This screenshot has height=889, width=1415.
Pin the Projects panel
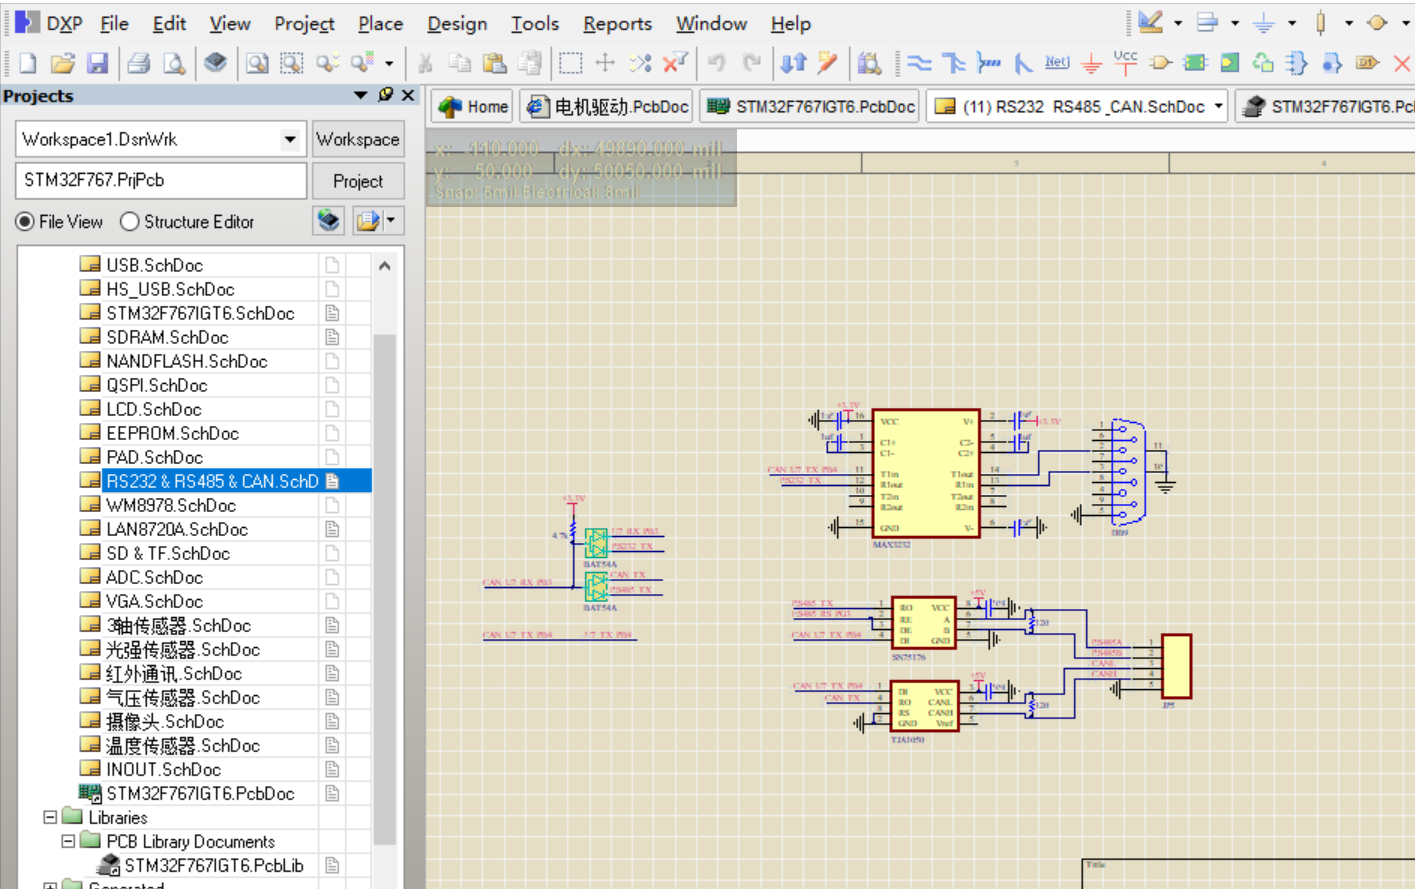(x=385, y=95)
